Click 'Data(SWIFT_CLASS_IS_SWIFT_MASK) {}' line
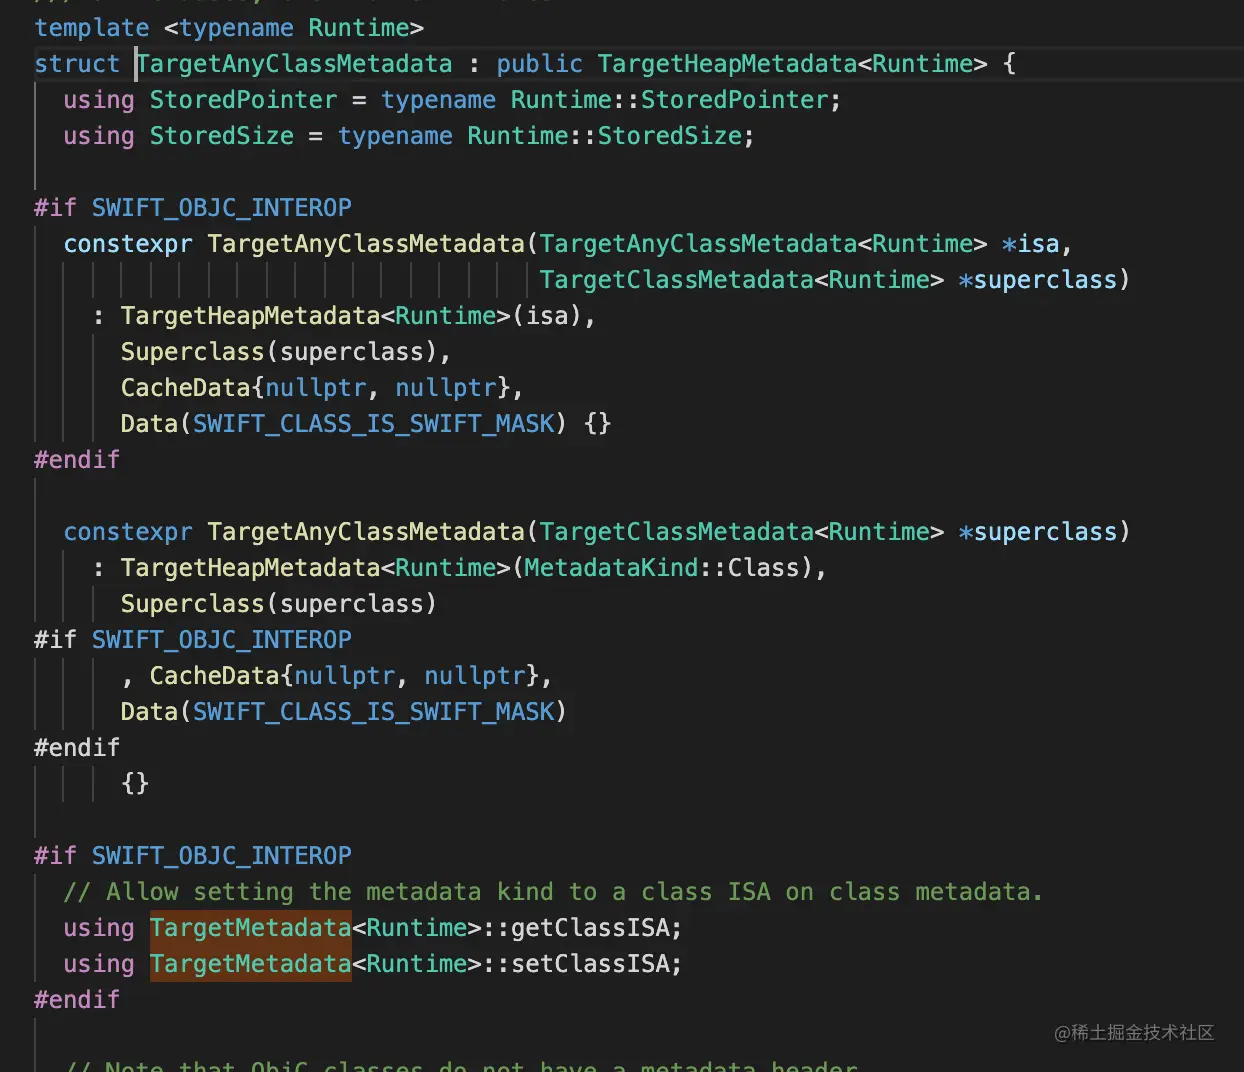 (366, 424)
